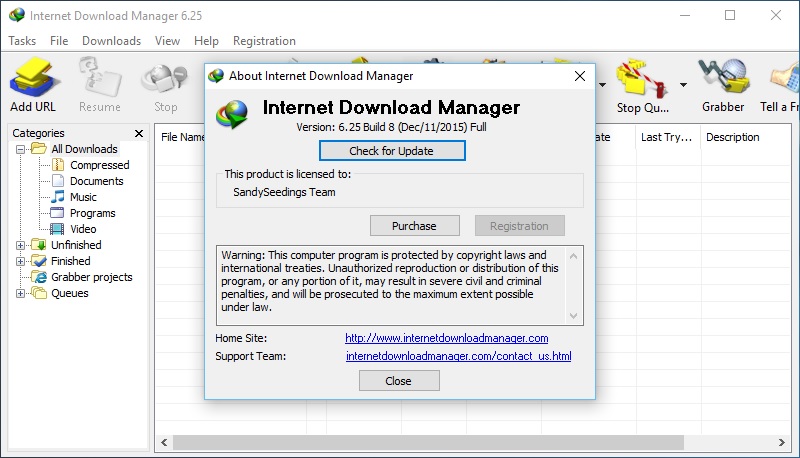The image size is (800, 458).
Task: Open the internetdownloadmanager.com home site link
Action: tap(446, 338)
